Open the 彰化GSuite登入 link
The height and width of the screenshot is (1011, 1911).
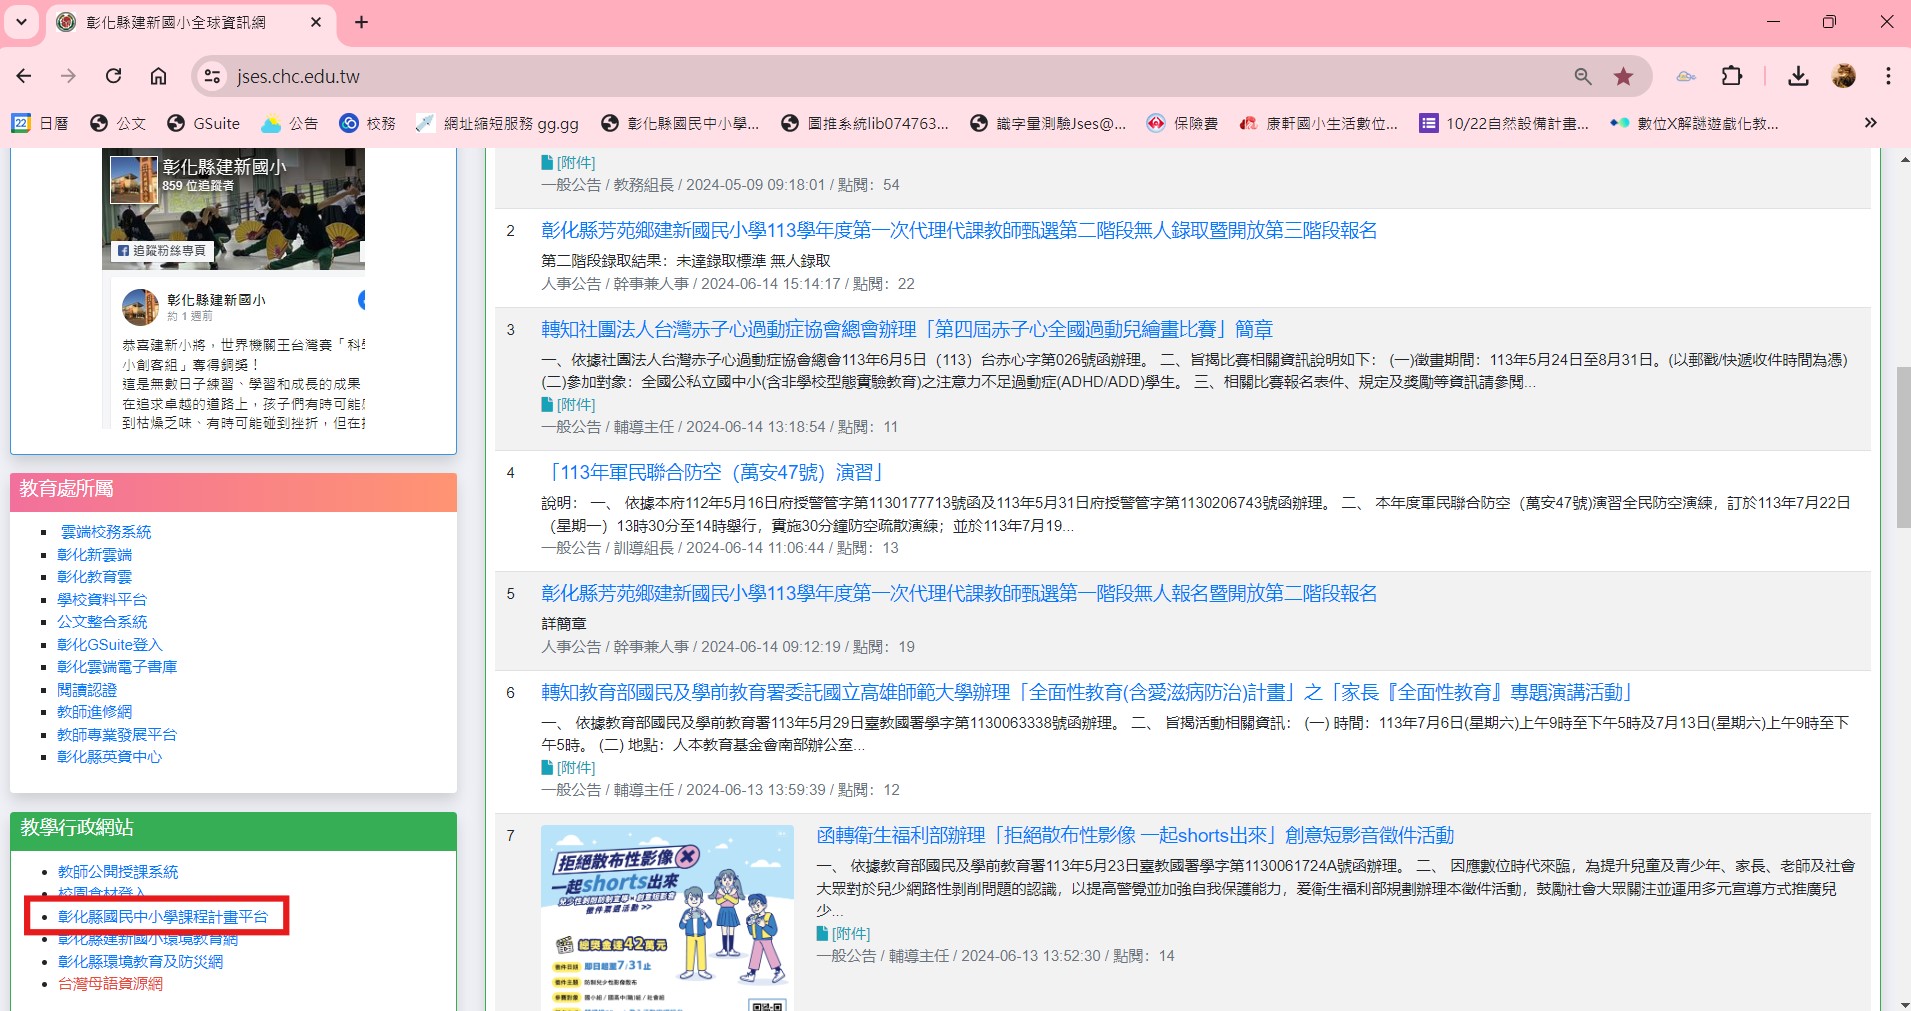(x=109, y=644)
